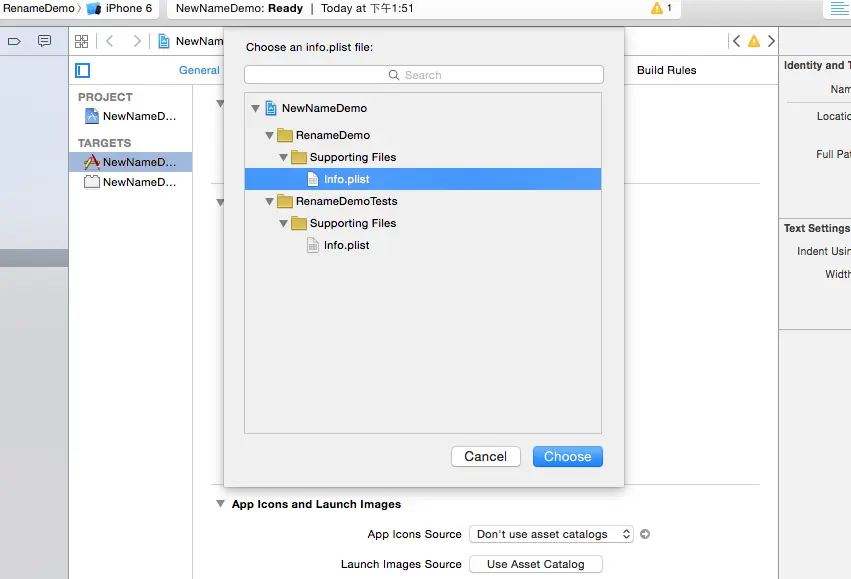Collapse Supporting Files under RenameDemoTests
Image resolution: width=851 pixels, height=579 pixels.
(283, 224)
